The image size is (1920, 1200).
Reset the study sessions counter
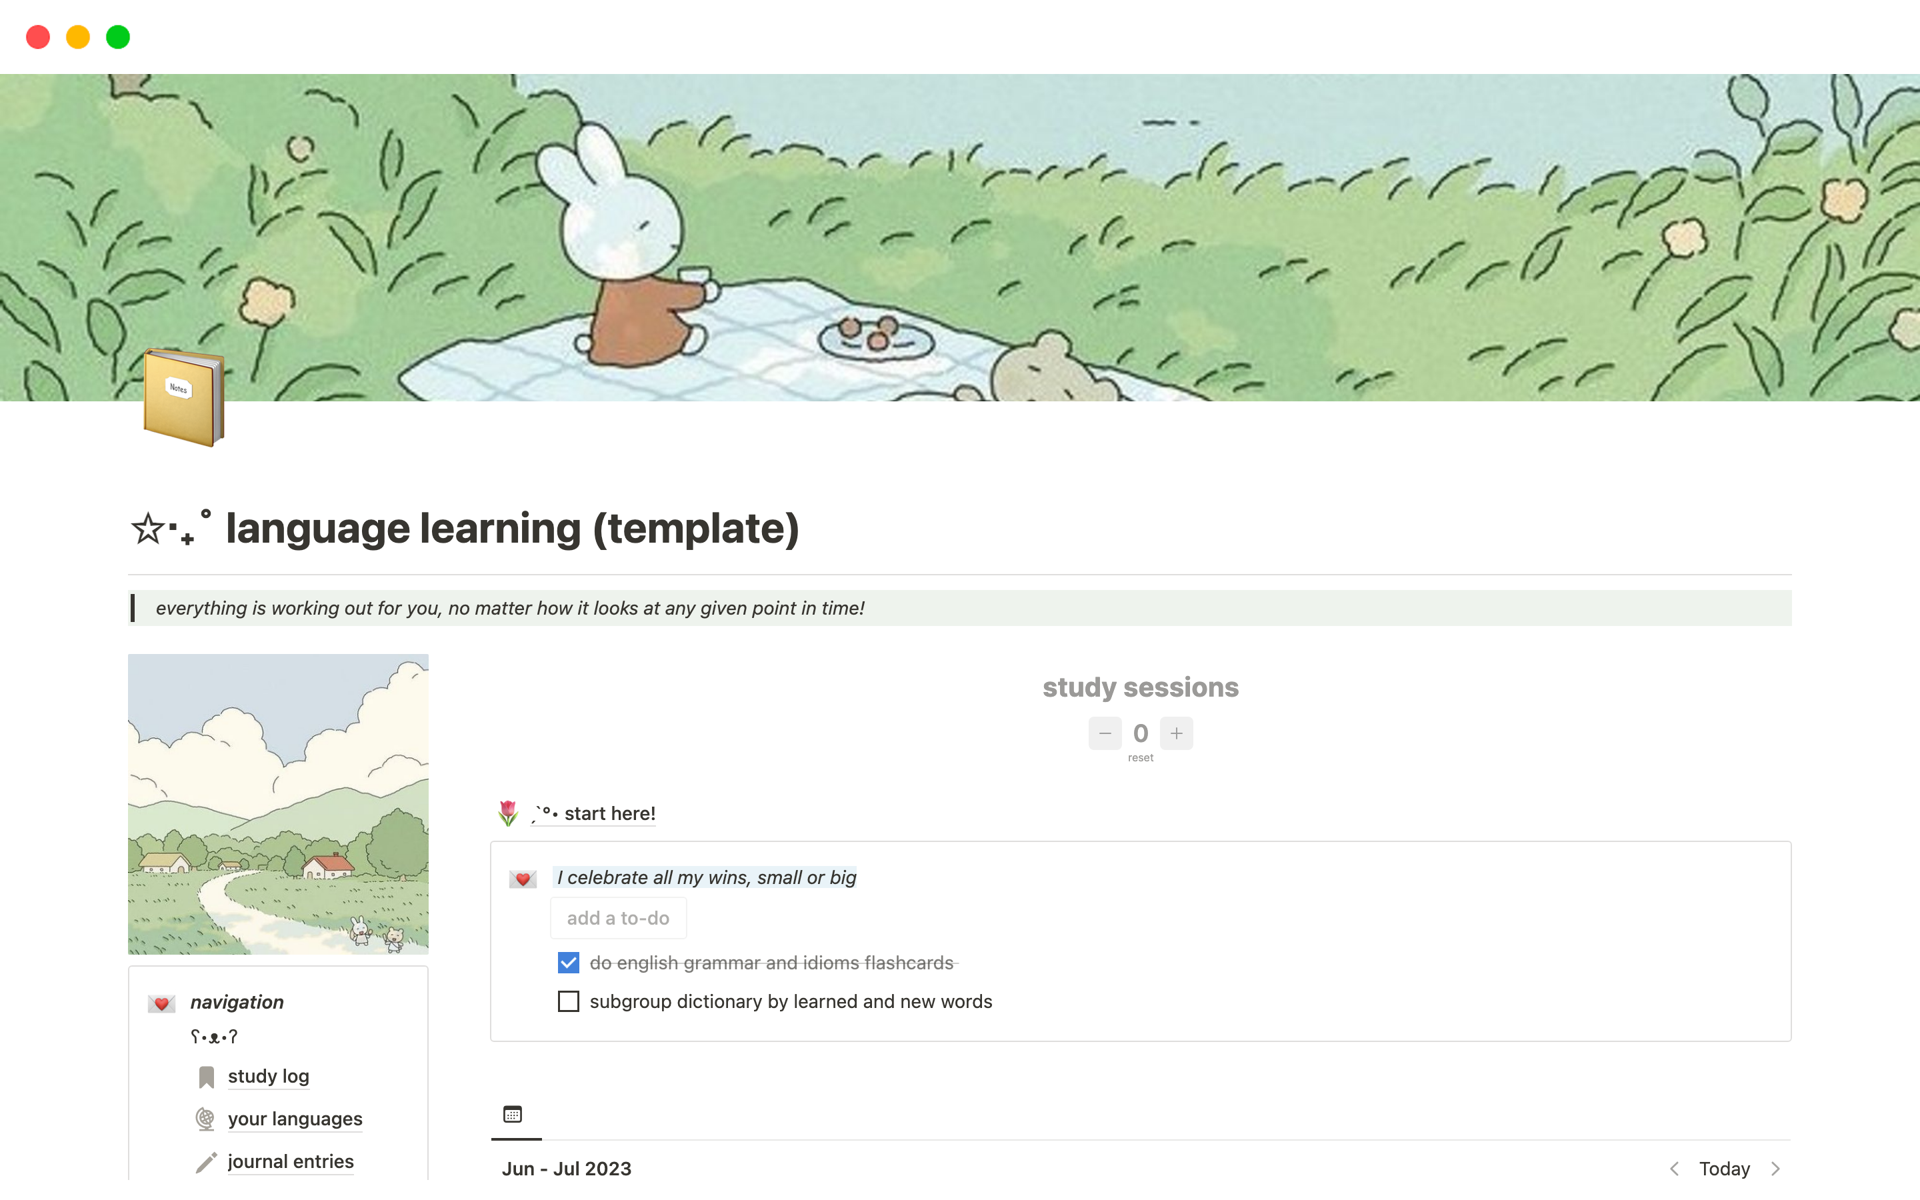coord(1140,758)
